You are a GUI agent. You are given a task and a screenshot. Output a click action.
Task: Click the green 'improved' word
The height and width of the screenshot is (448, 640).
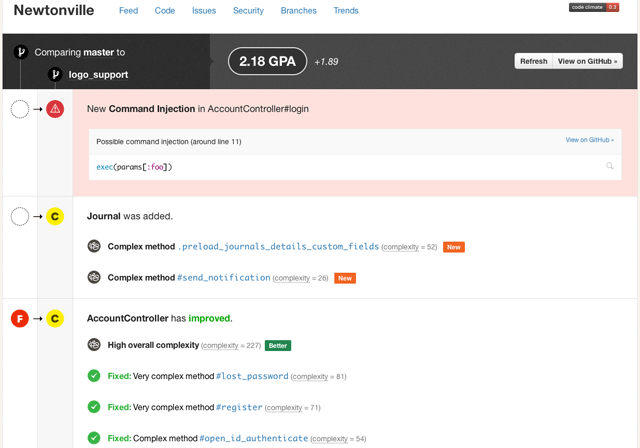(x=209, y=318)
